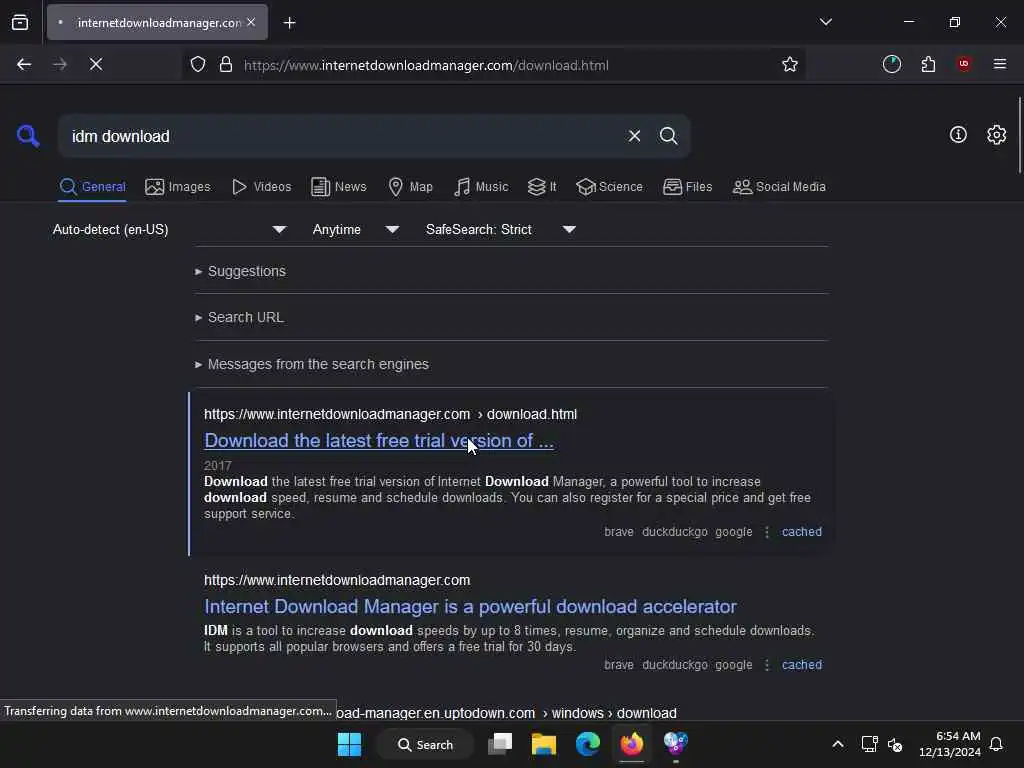
Task: Open notifications bell in tray
Action: coord(996,744)
